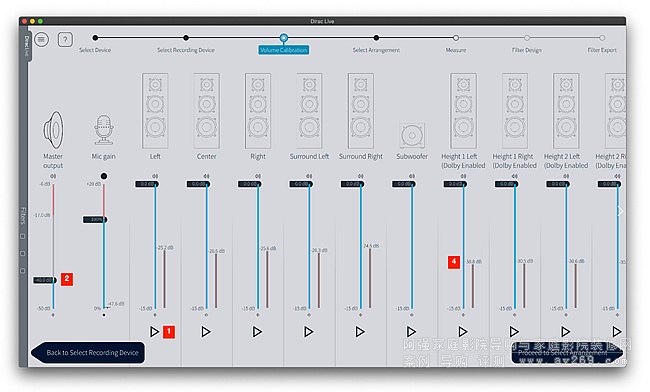This screenshot has width=650, height=392.
Task: Expand the Filters side panel
Action: 23,215
